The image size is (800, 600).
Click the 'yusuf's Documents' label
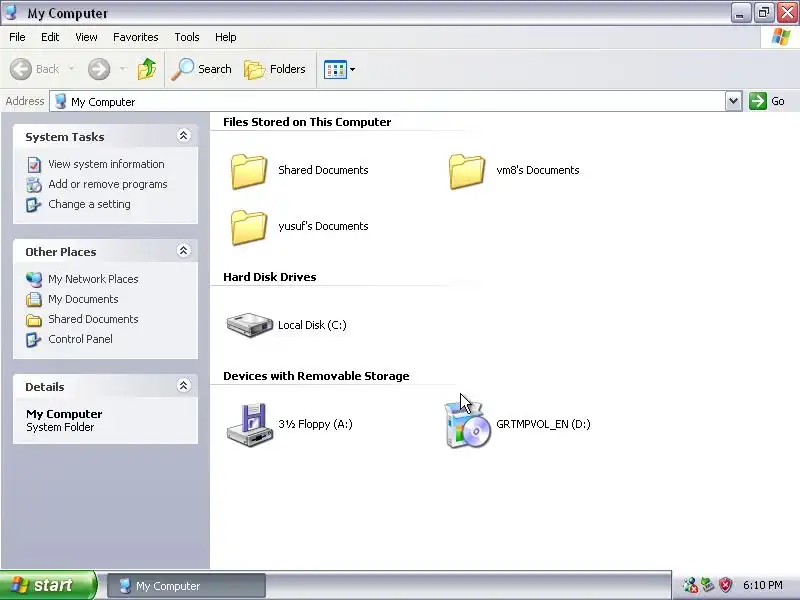[x=323, y=226]
